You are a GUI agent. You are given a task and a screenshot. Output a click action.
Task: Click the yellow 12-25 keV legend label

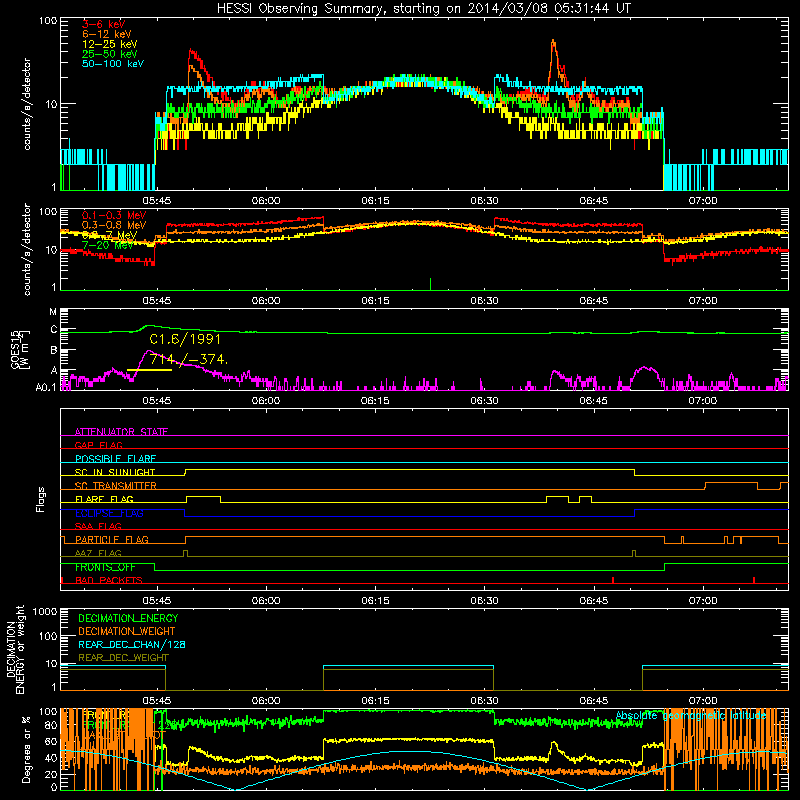click(110, 44)
